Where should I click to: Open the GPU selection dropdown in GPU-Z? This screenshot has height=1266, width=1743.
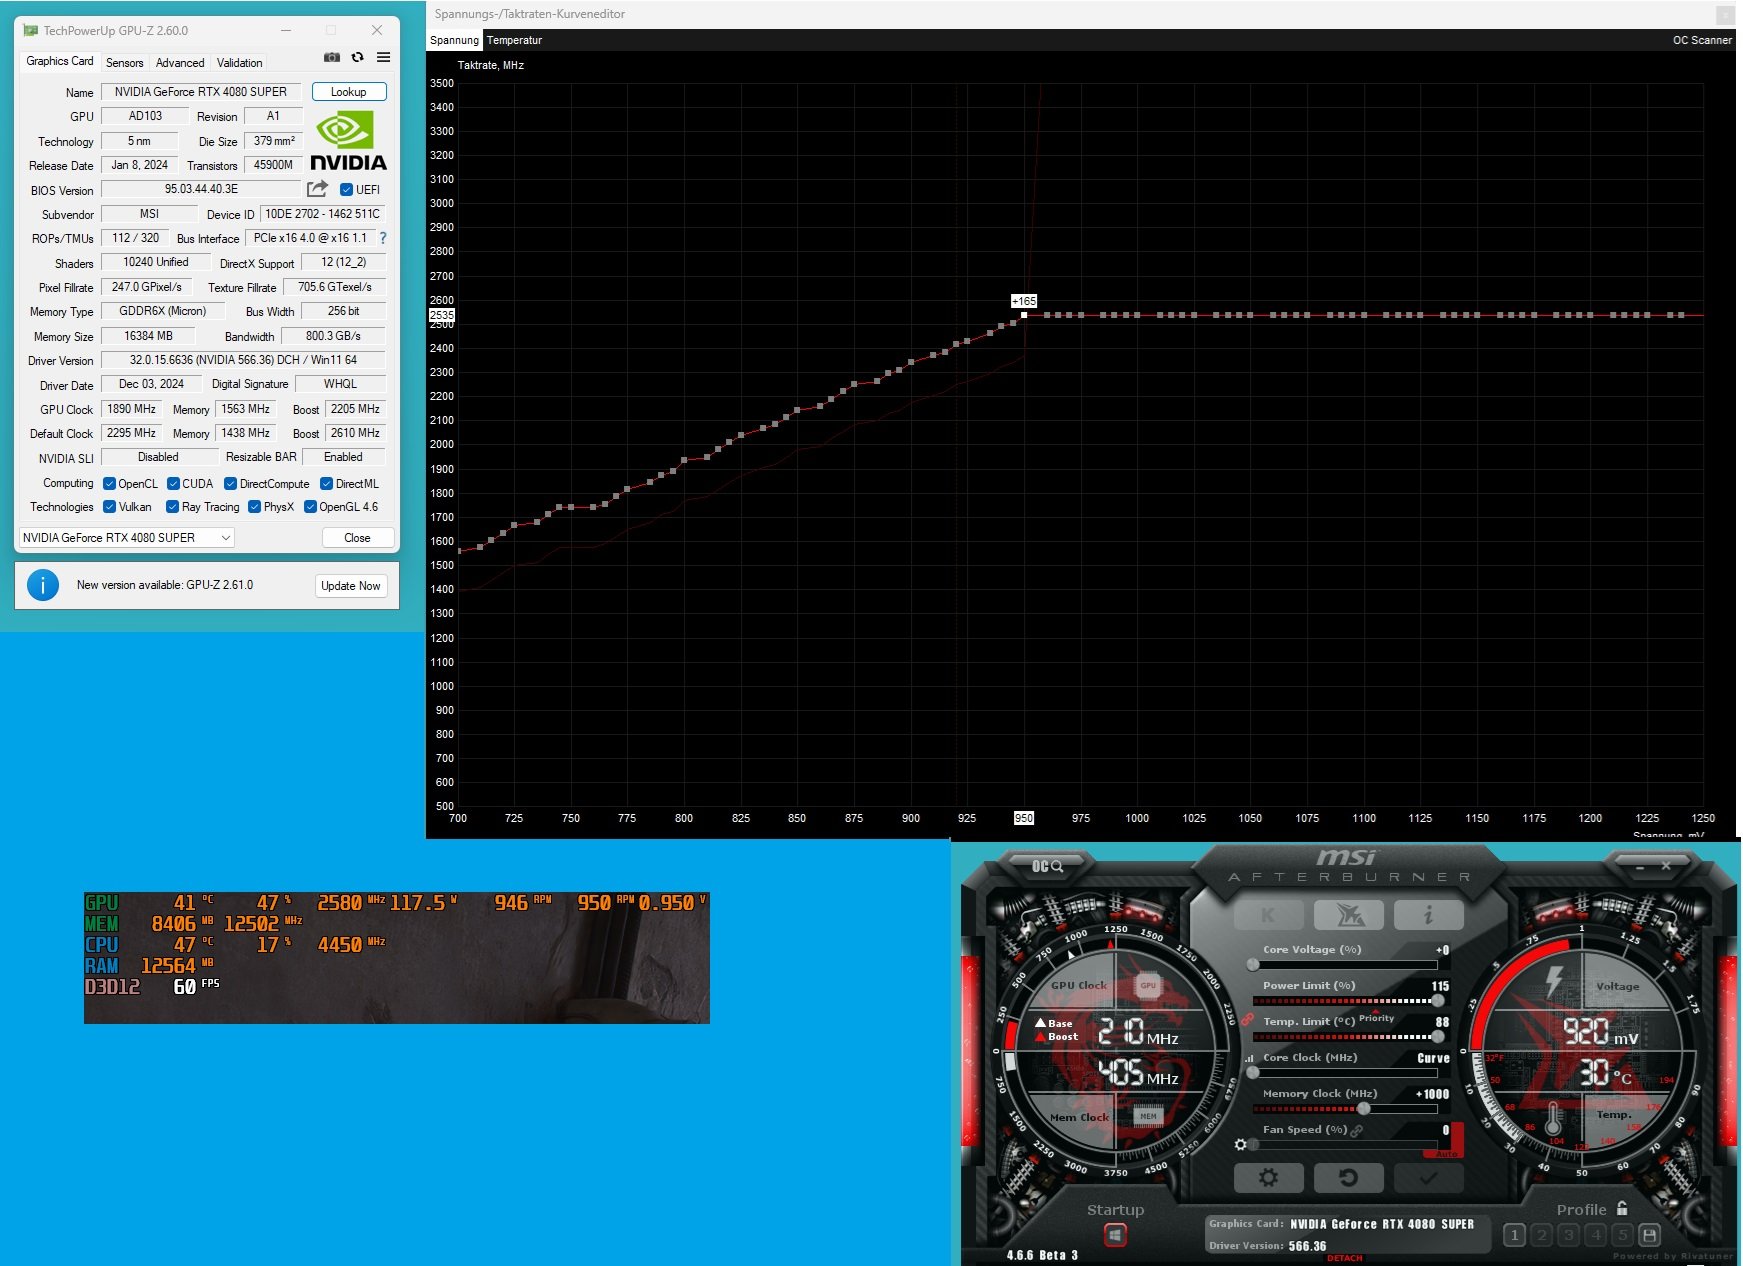pyautogui.click(x=127, y=538)
